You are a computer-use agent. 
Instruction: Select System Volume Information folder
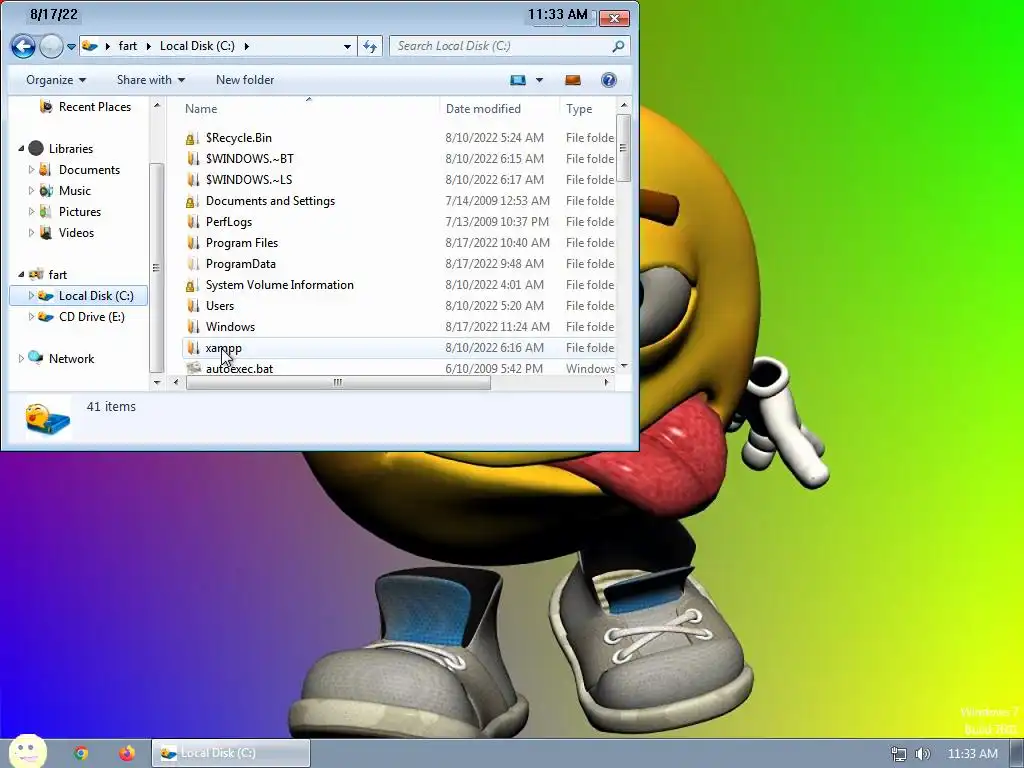[280, 285]
